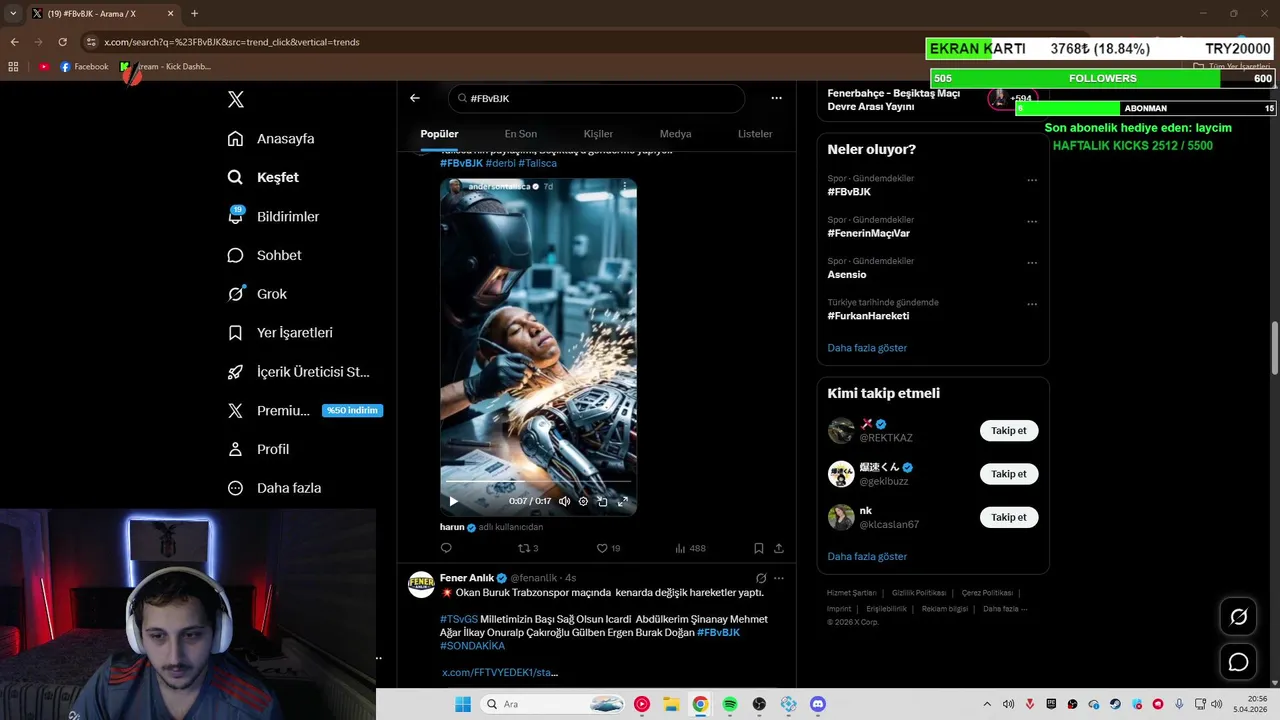Bookmark the Talisca video post
The height and width of the screenshot is (720, 1280).
coord(759,548)
